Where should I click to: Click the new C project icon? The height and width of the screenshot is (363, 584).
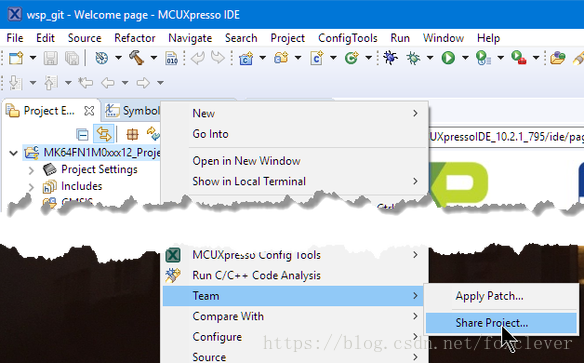(246, 58)
